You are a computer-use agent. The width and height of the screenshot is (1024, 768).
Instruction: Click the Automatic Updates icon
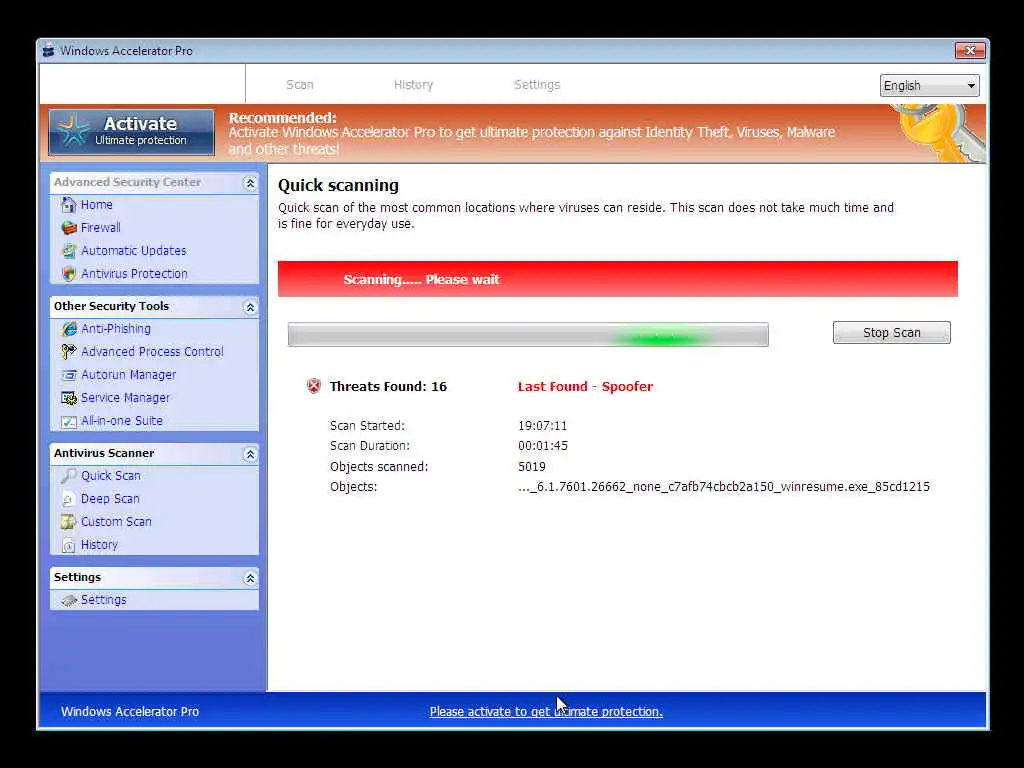pyautogui.click(x=69, y=251)
